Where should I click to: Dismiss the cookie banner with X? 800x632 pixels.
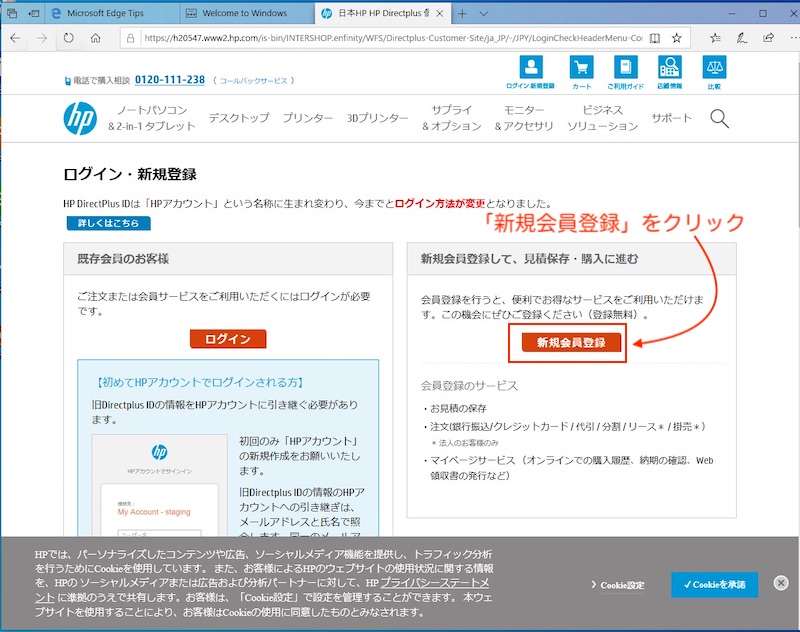coord(781,583)
